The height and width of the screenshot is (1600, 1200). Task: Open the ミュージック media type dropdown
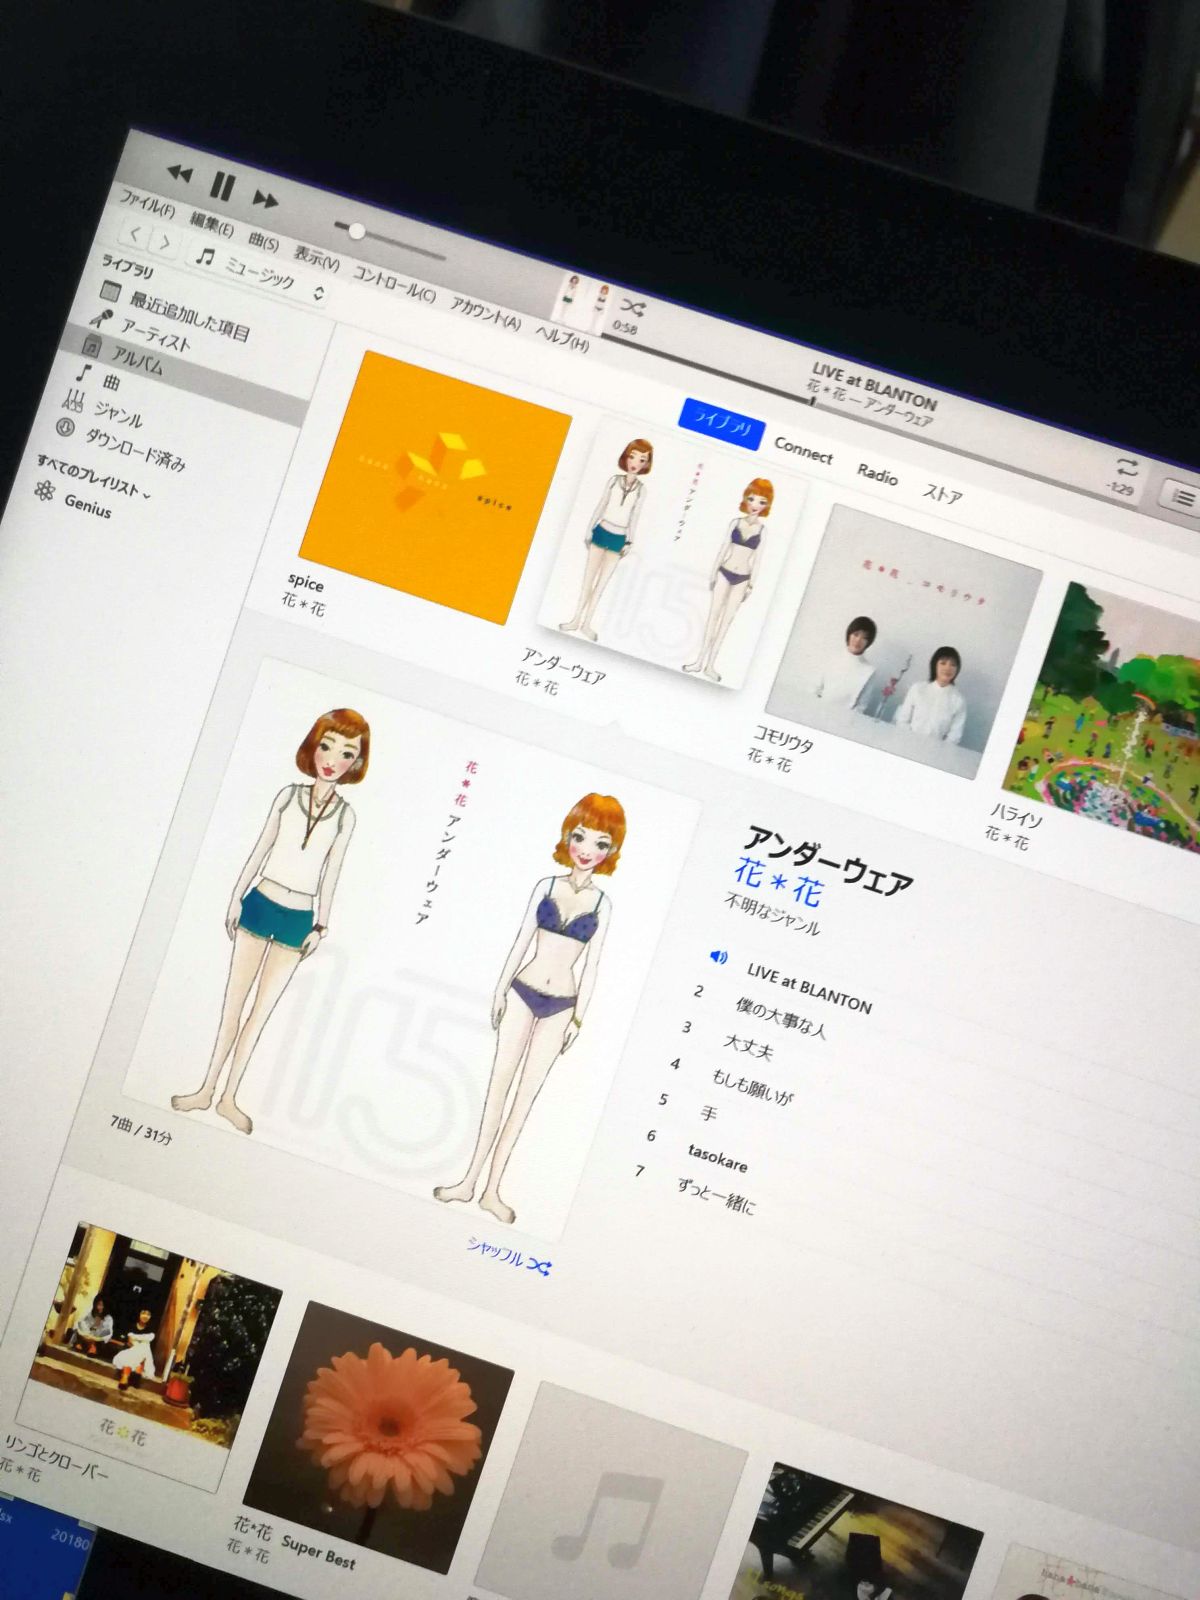pos(260,273)
